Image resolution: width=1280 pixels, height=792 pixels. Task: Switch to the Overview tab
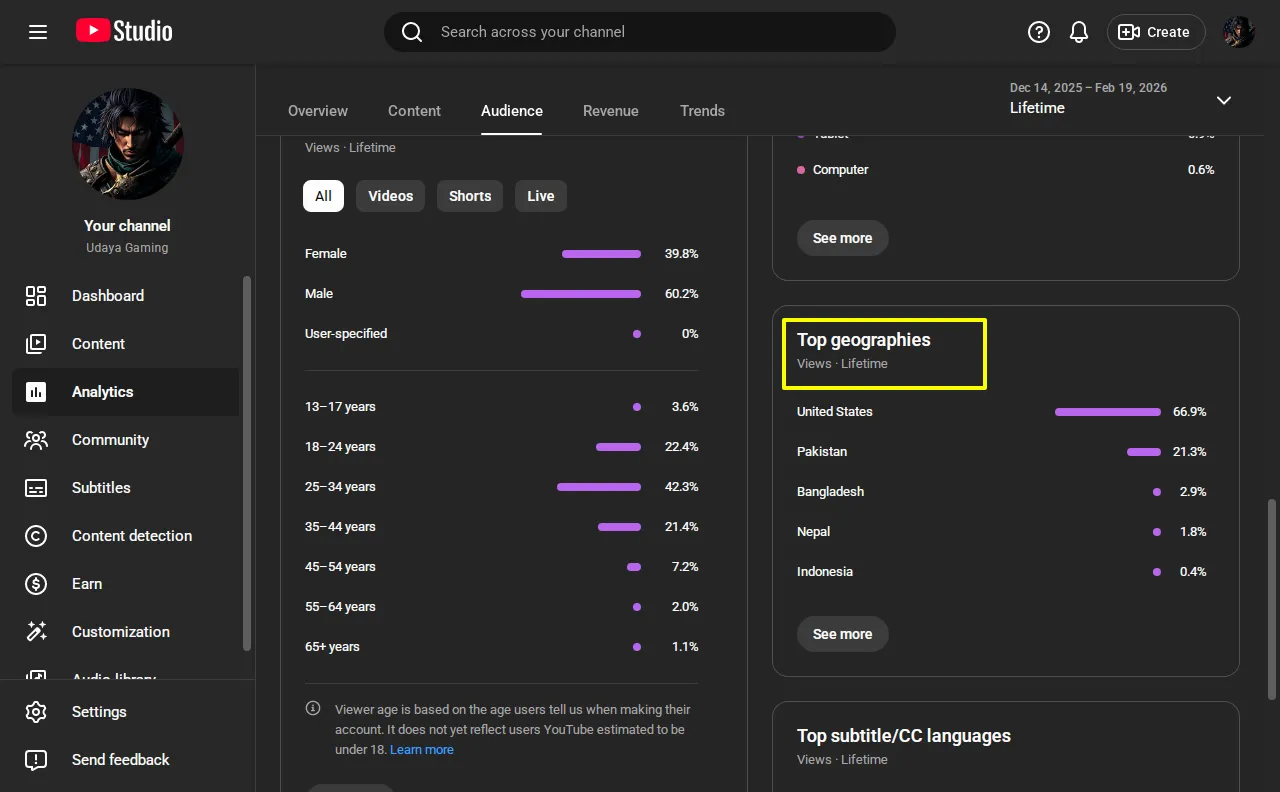[318, 111]
